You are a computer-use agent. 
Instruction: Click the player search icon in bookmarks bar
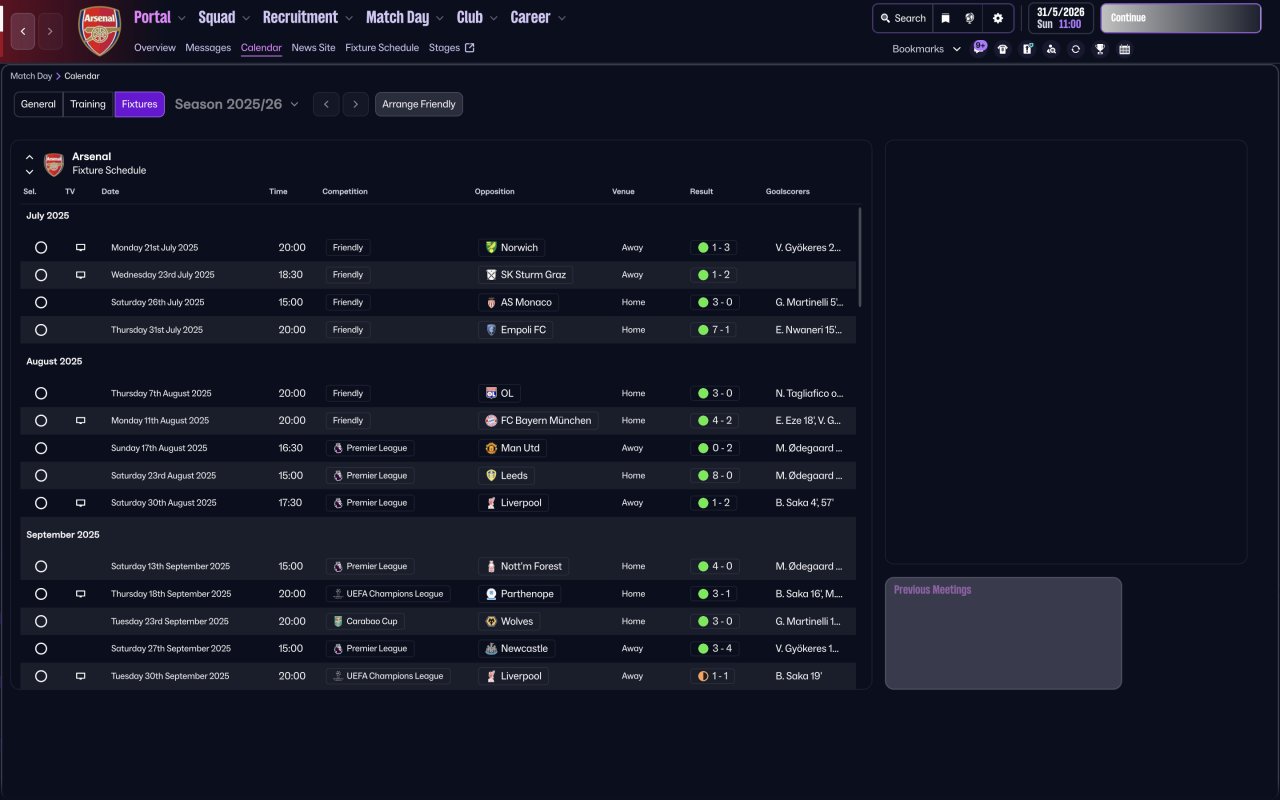click(1051, 49)
